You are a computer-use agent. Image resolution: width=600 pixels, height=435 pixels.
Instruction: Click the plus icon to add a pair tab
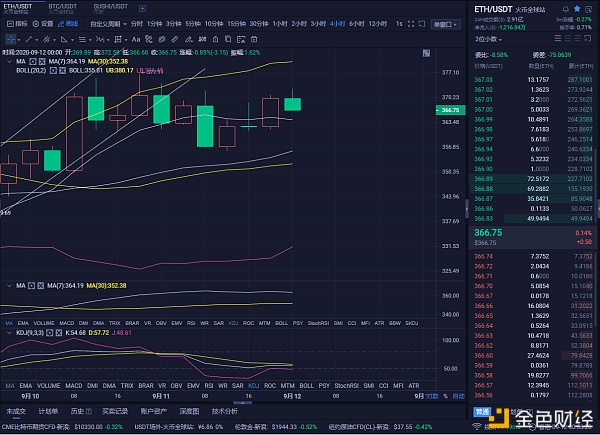pyautogui.click(x=142, y=8)
